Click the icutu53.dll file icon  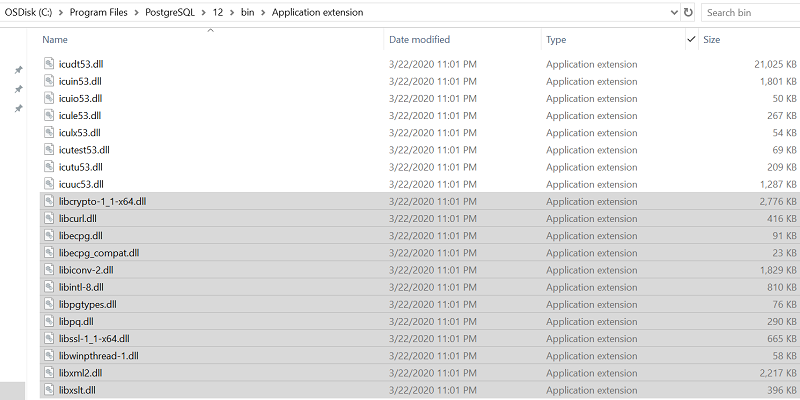click(48, 166)
